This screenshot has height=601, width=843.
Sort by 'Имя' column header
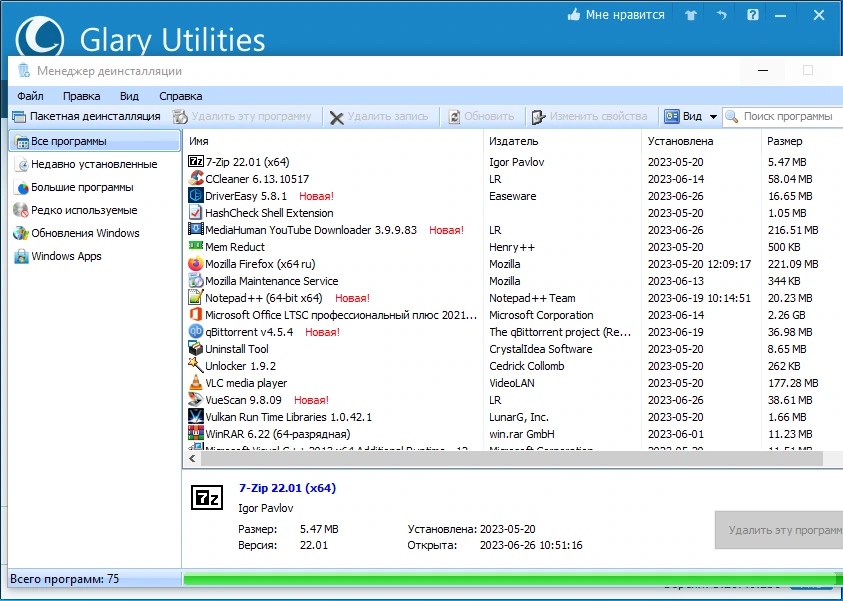333,141
